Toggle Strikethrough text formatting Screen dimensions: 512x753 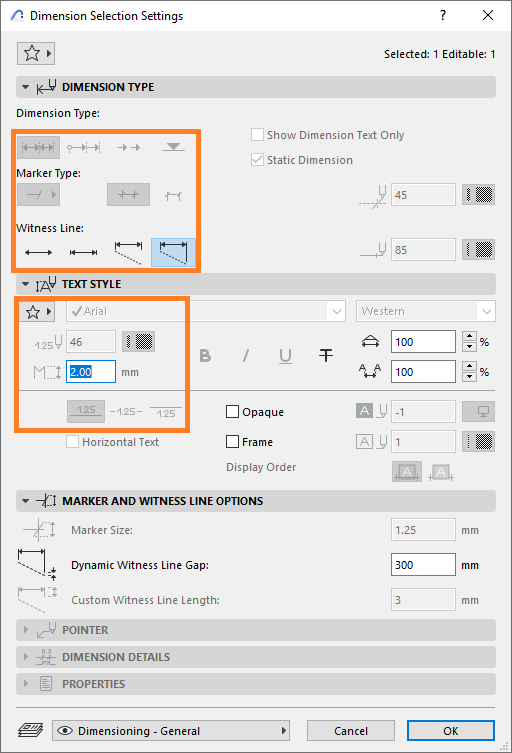[326, 356]
